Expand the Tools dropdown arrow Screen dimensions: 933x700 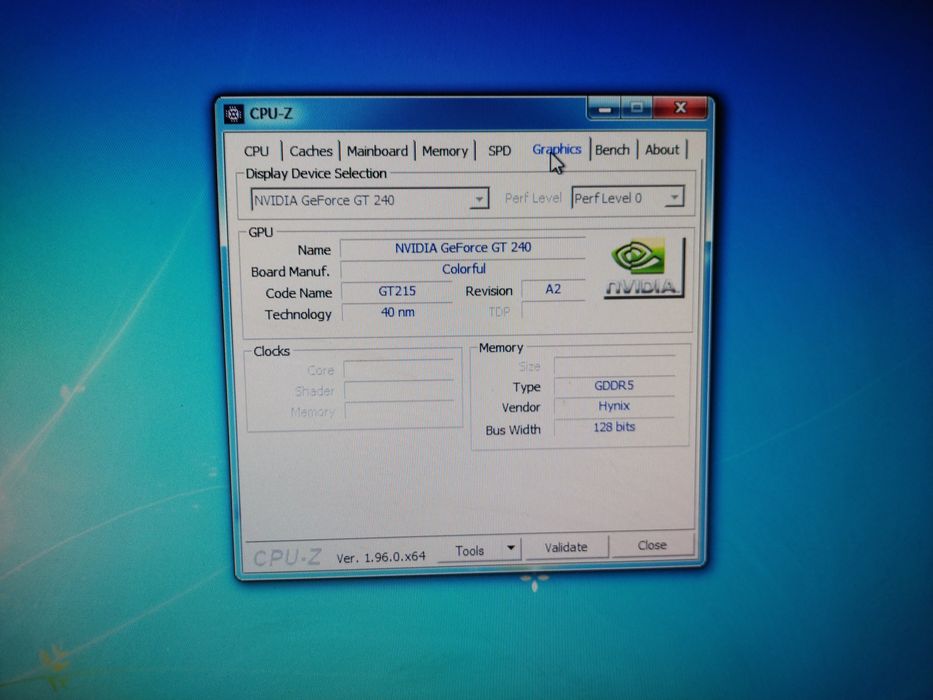point(511,548)
